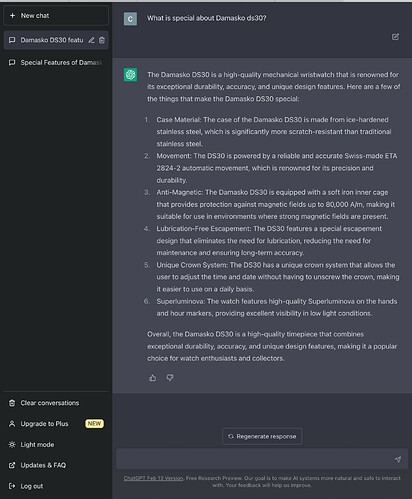Click the Regenerate response button
The image size is (412, 499).
click(262, 436)
